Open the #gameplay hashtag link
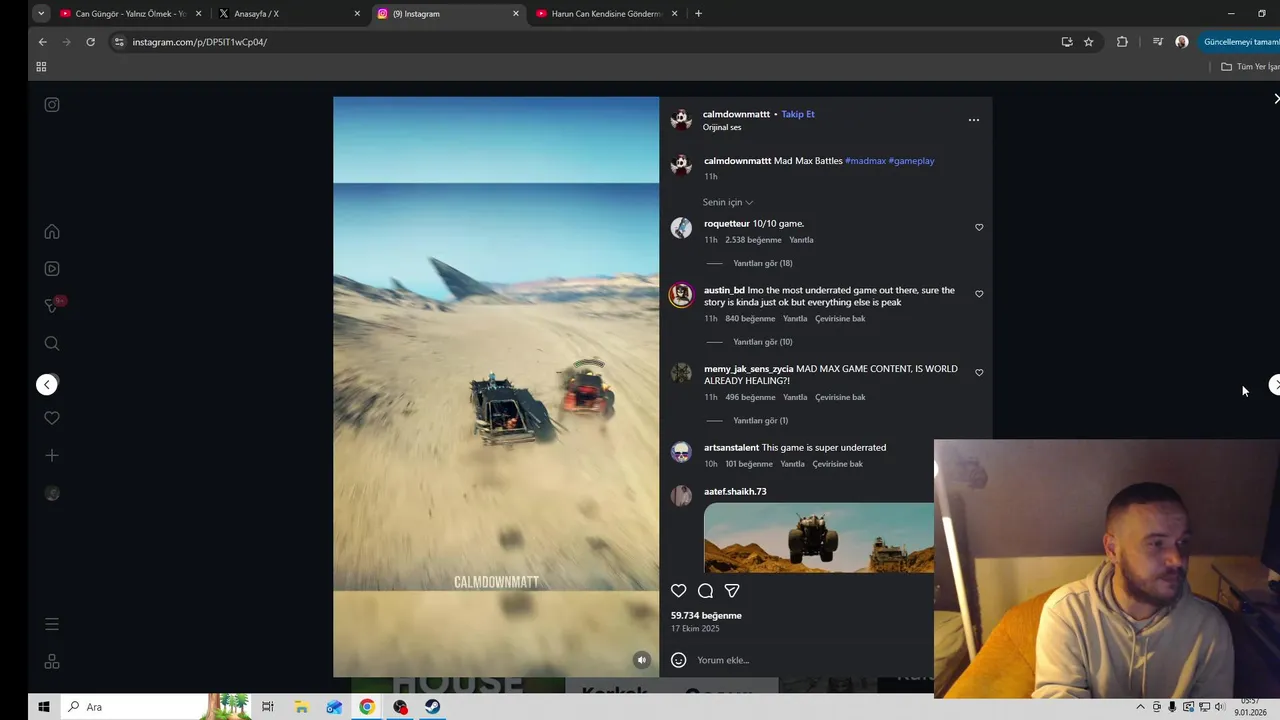The image size is (1280, 720). click(911, 161)
